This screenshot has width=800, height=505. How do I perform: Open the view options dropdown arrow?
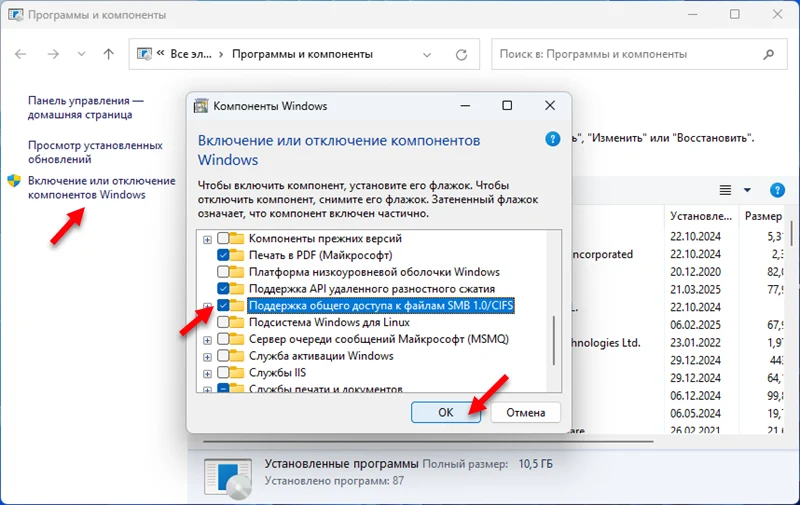747,190
